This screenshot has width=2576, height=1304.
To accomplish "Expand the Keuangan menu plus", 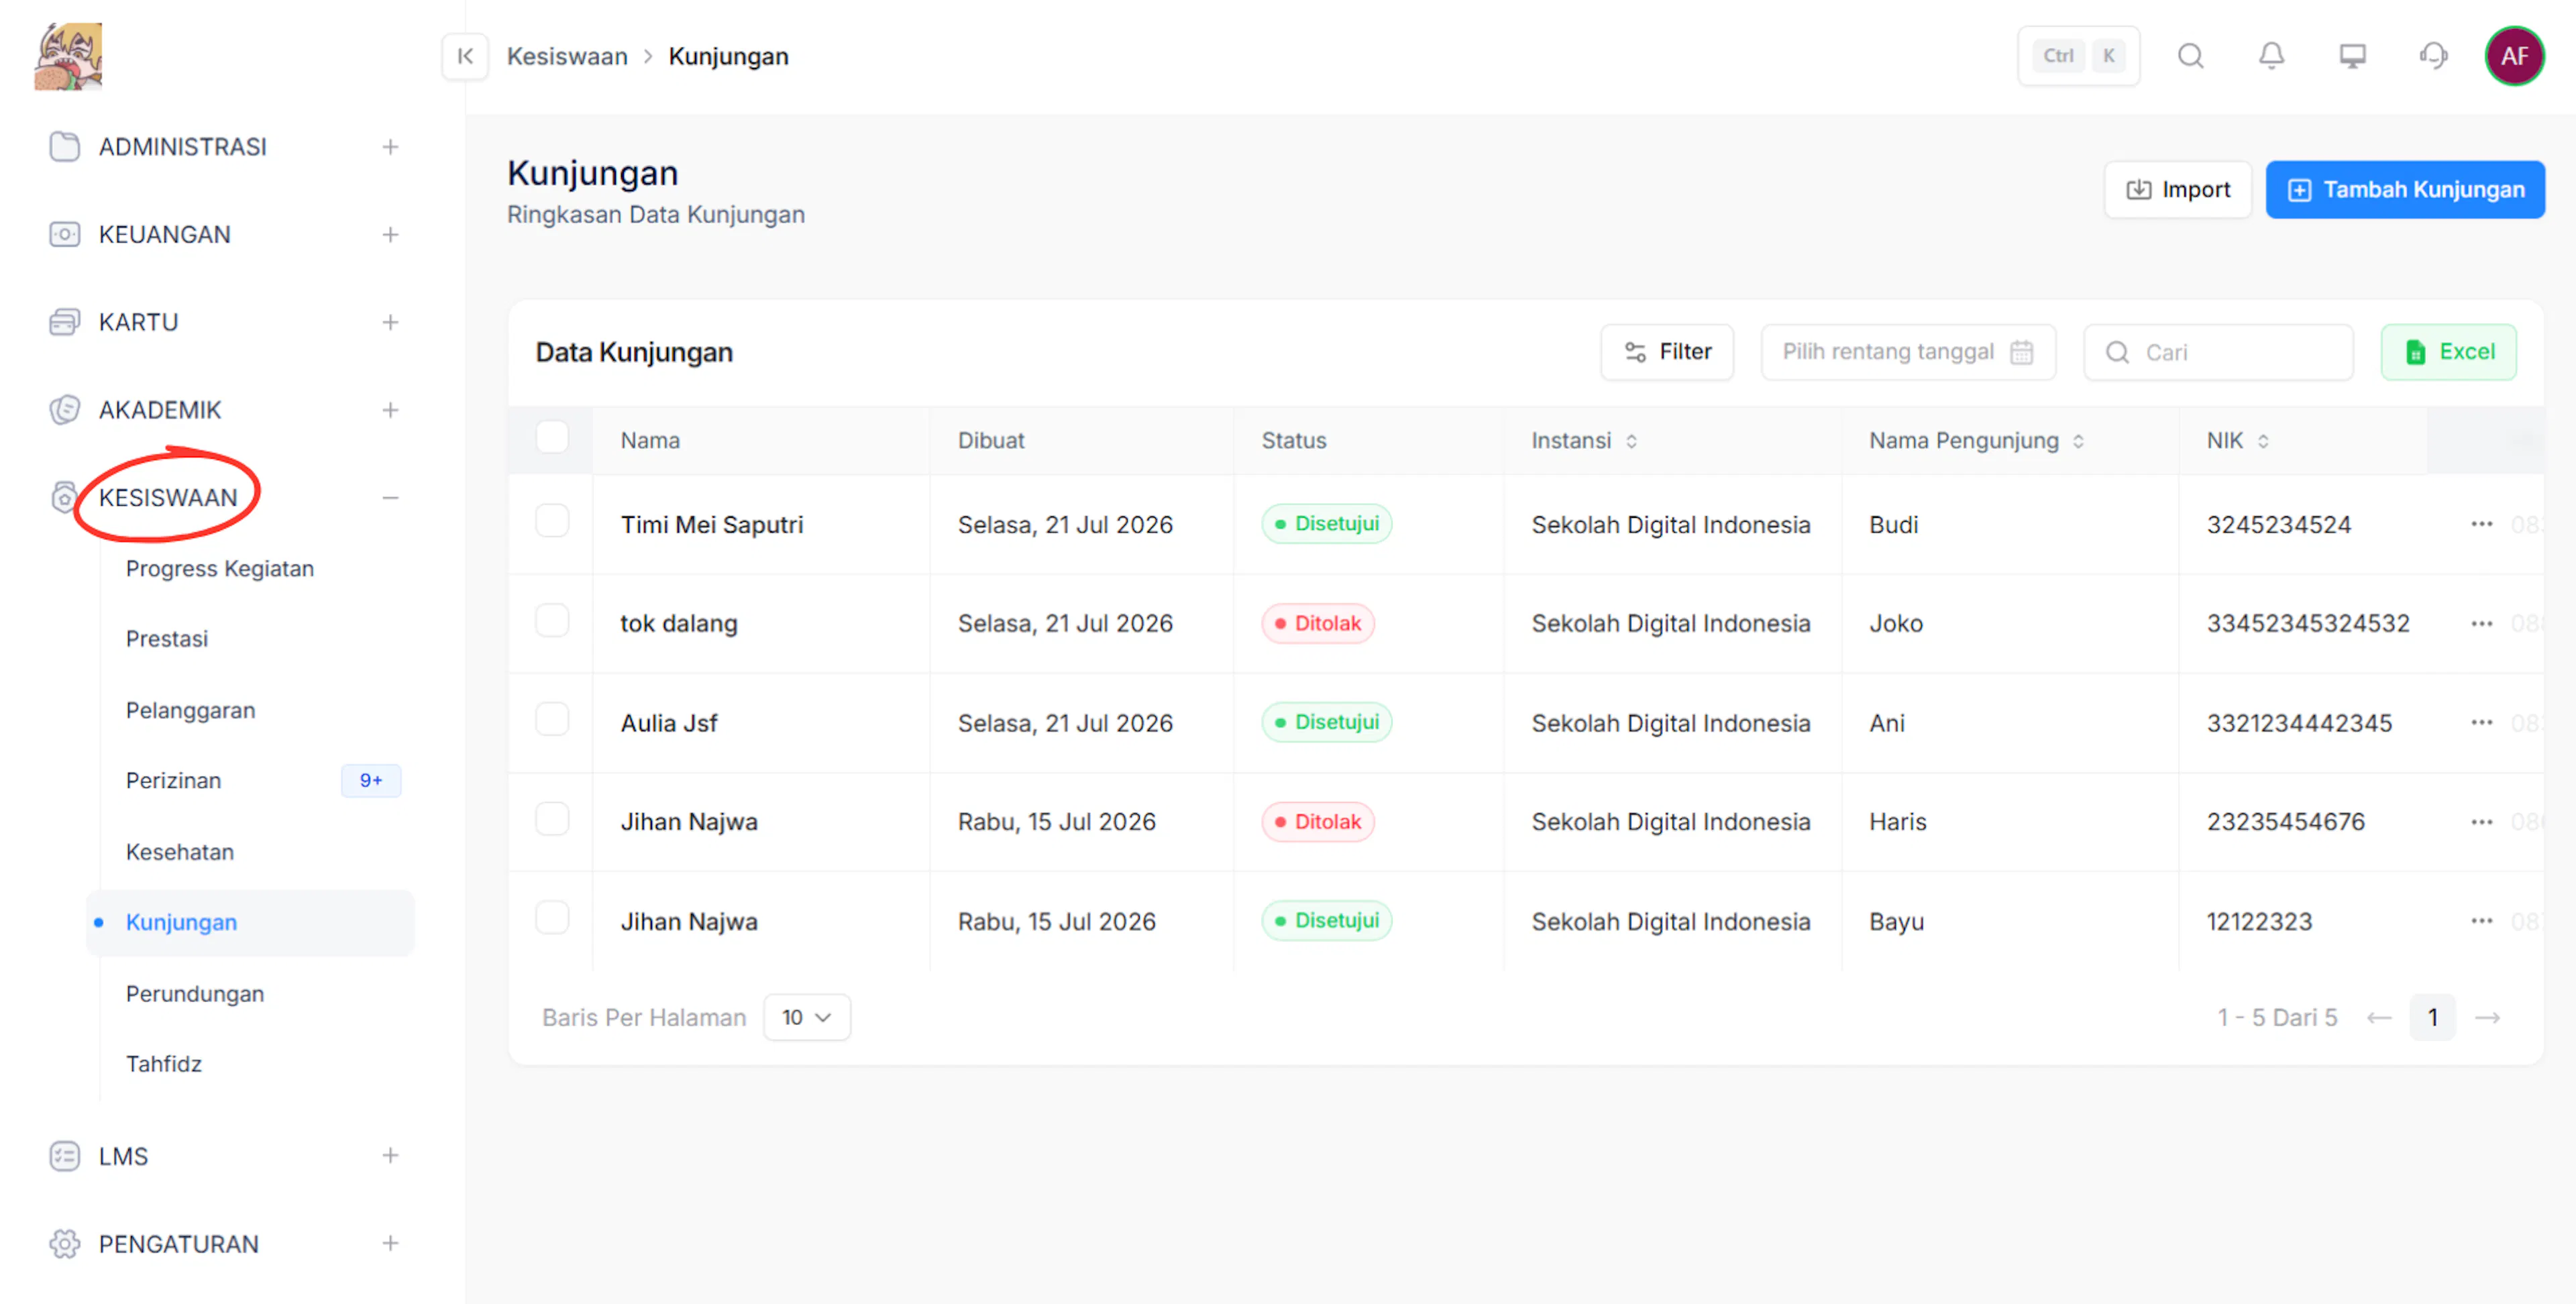I will (390, 235).
